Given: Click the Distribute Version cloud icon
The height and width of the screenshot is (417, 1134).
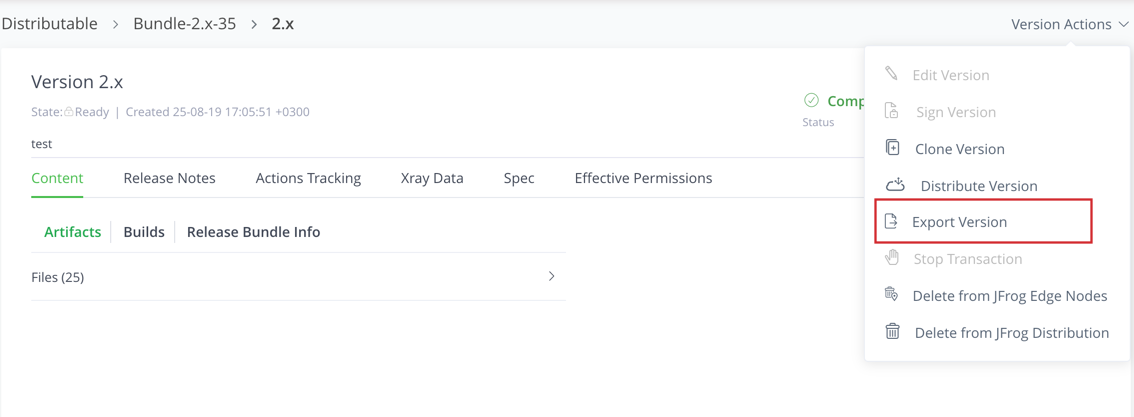Looking at the screenshot, I should click(x=895, y=185).
